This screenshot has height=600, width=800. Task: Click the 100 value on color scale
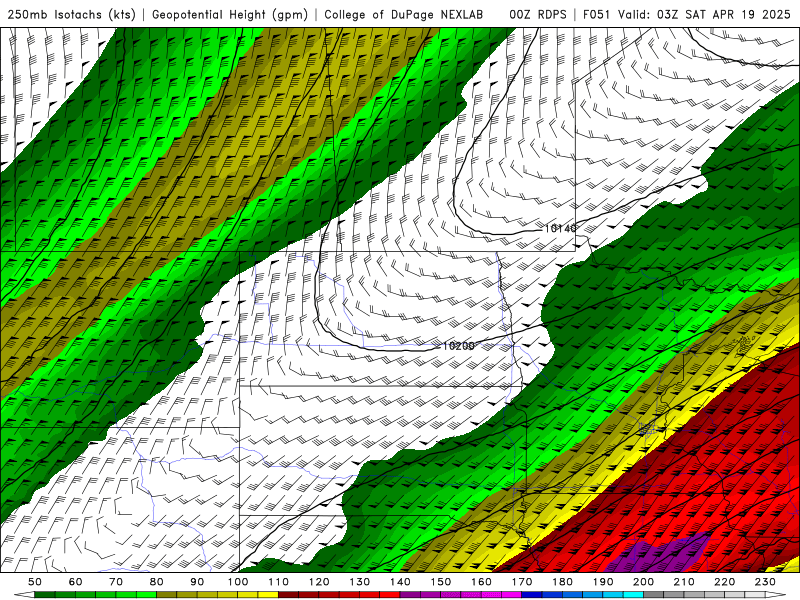coord(238,582)
